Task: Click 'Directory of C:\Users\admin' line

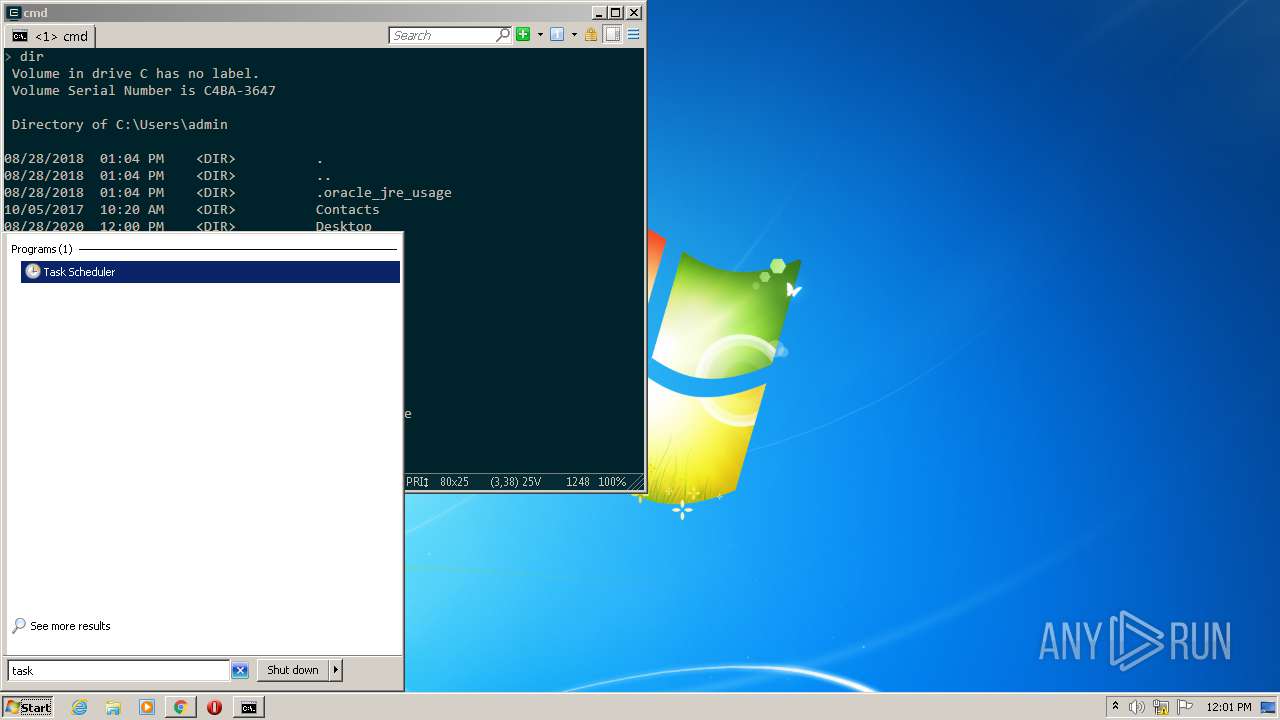Action: [120, 124]
